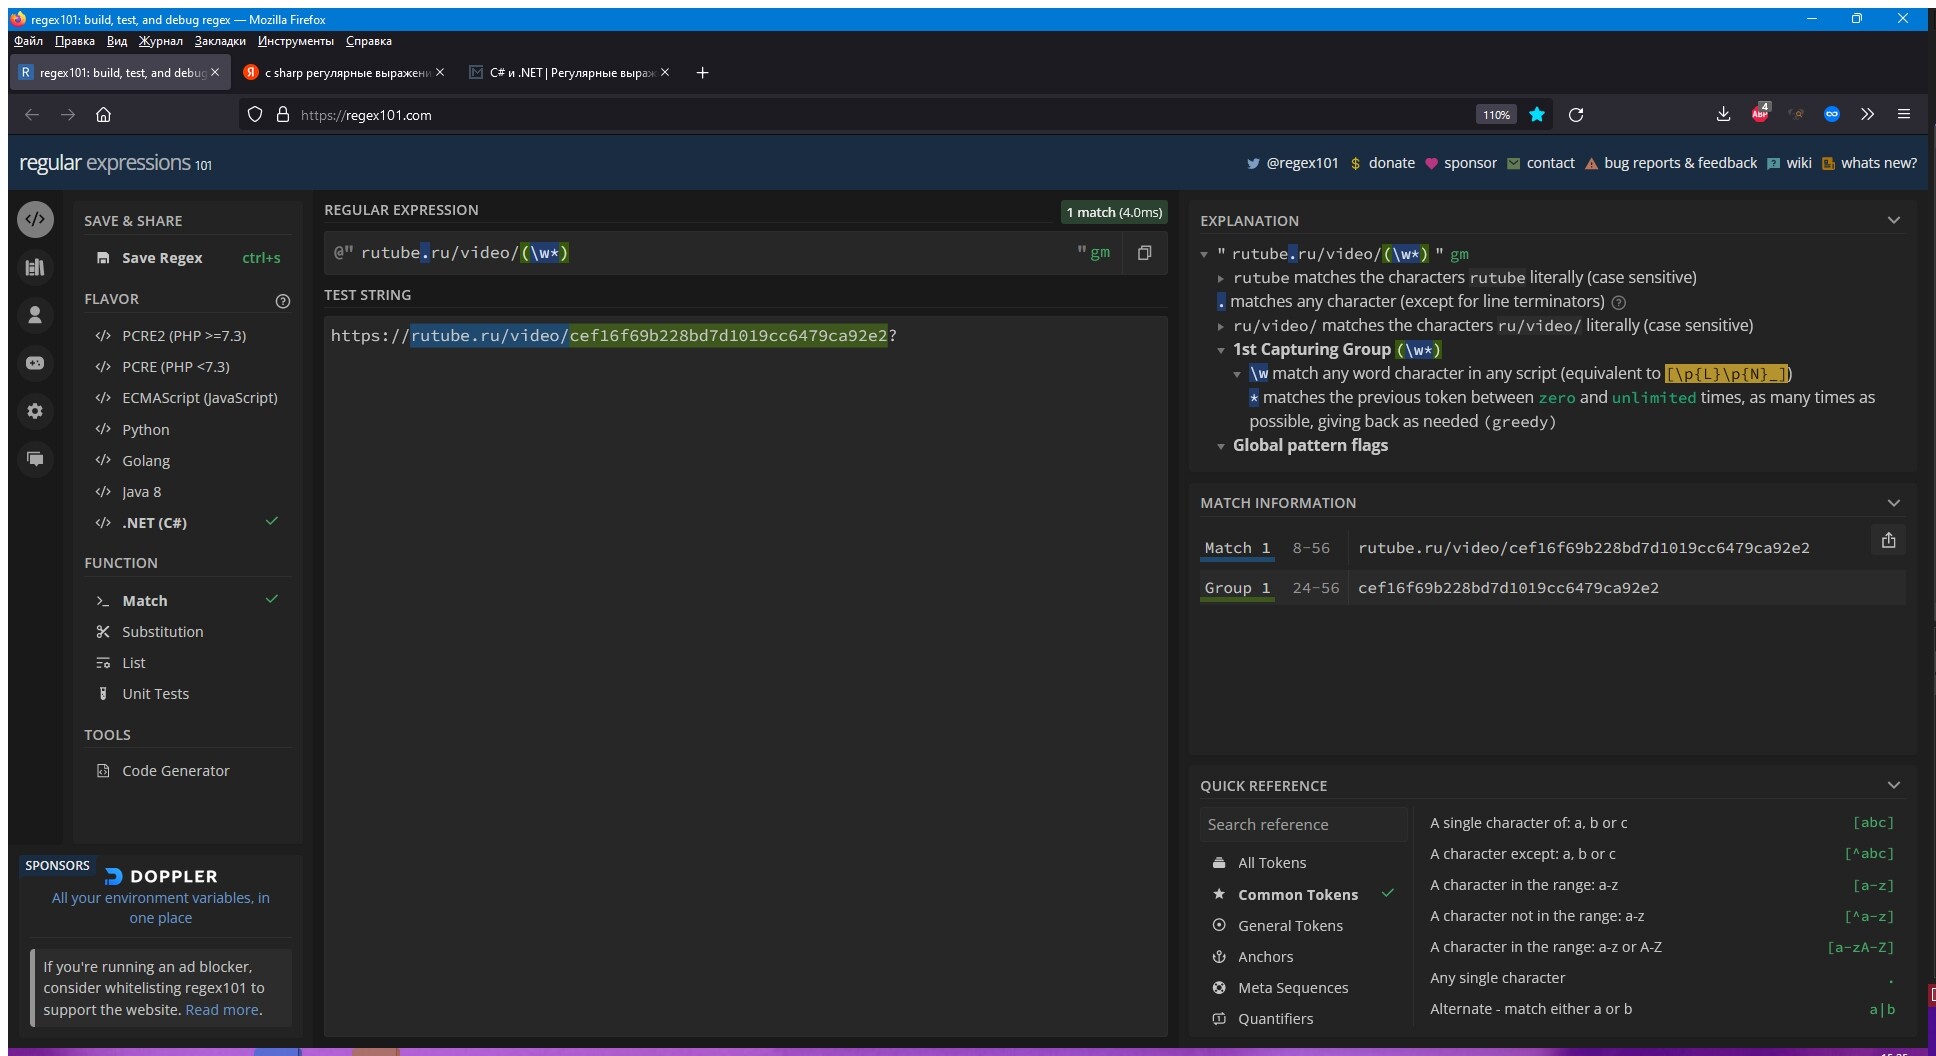Viewport: 1936px width, 1056px height.
Task: Click Search reference input field
Action: tap(1303, 825)
